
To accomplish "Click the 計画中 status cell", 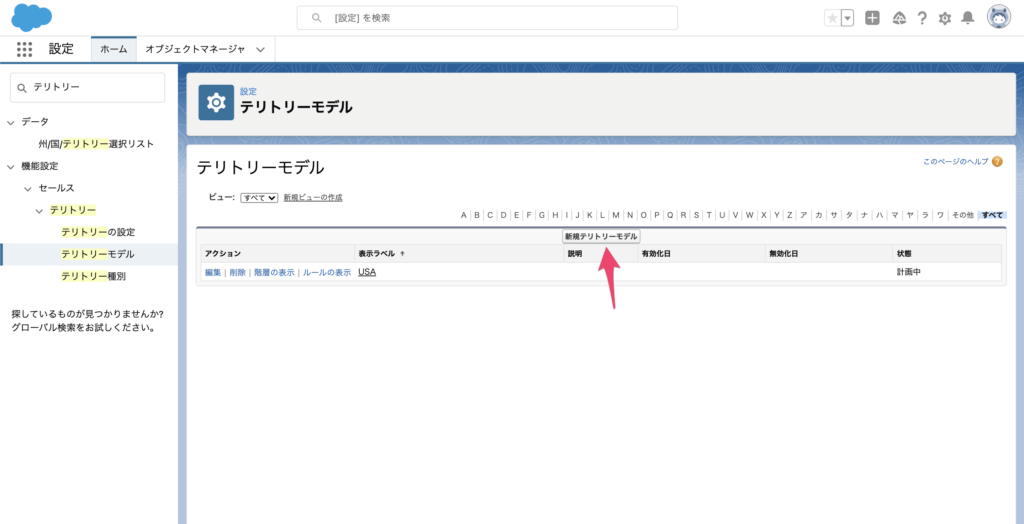I will pos(908,272).
